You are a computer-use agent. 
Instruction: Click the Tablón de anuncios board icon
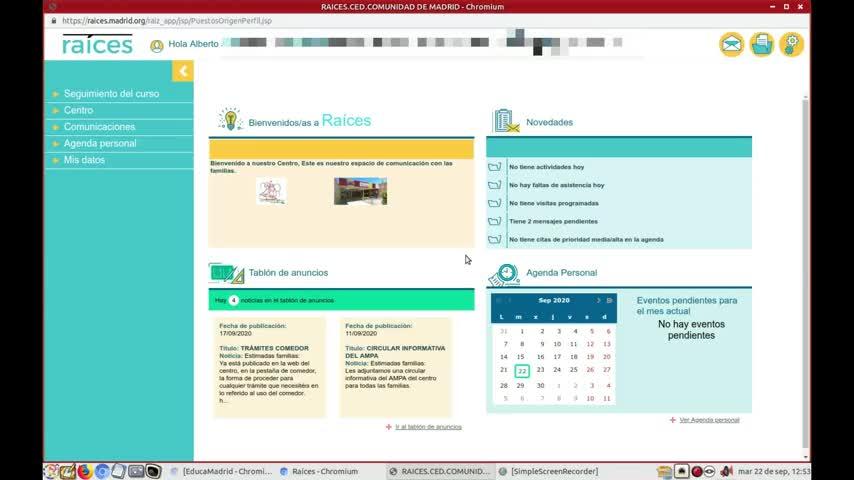coord(226,274)
